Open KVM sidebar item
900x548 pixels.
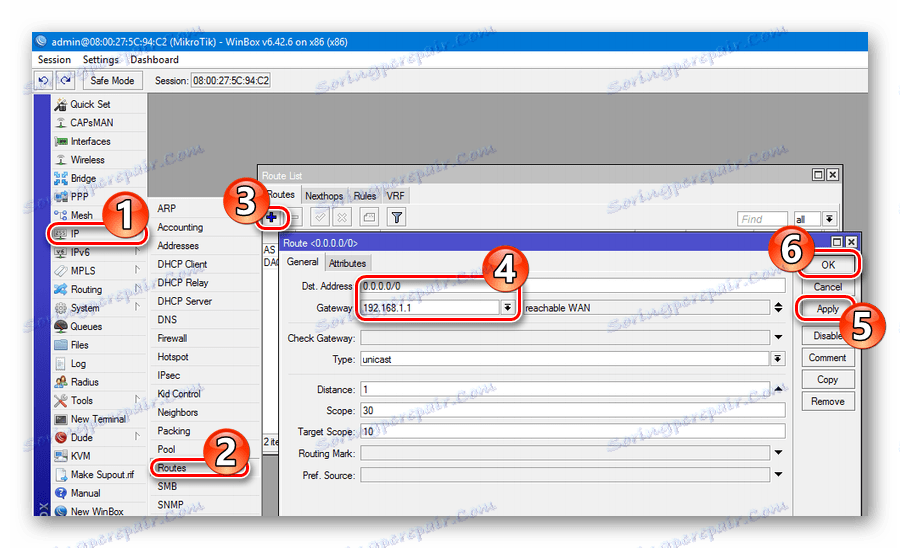pos(99,456)
